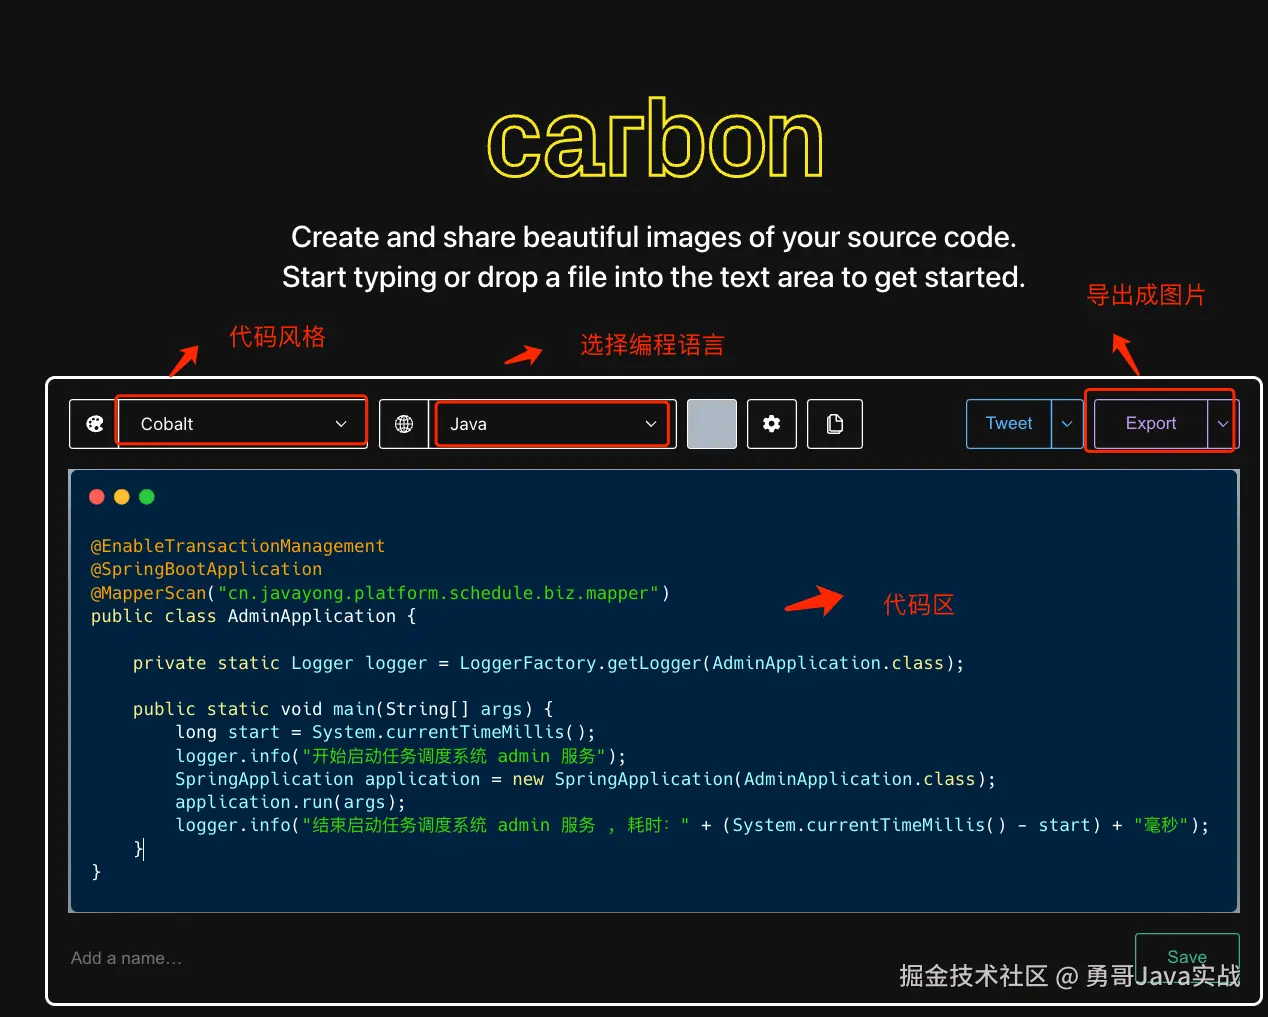Click the Save button
The width and height of the screenshot is (1268, 1017).
[x=1187, y=957]
